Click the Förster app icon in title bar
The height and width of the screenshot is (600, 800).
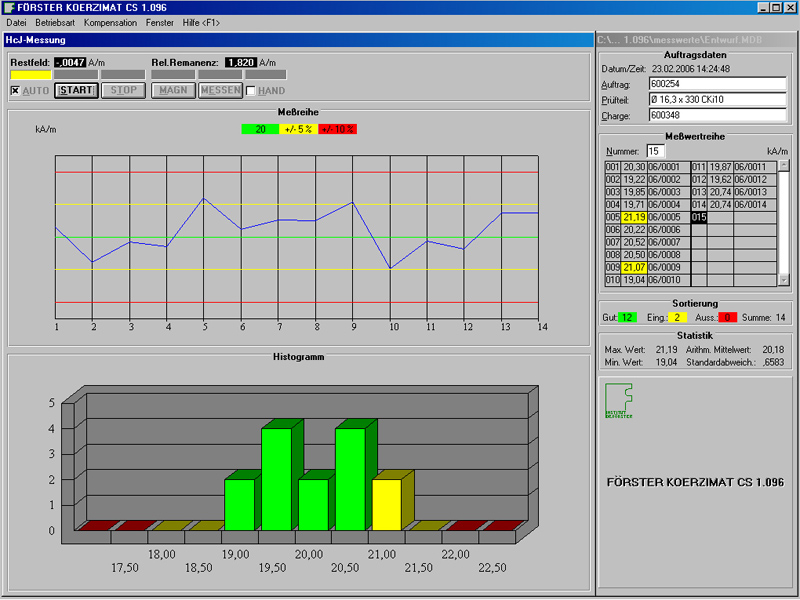coord(9,8)
